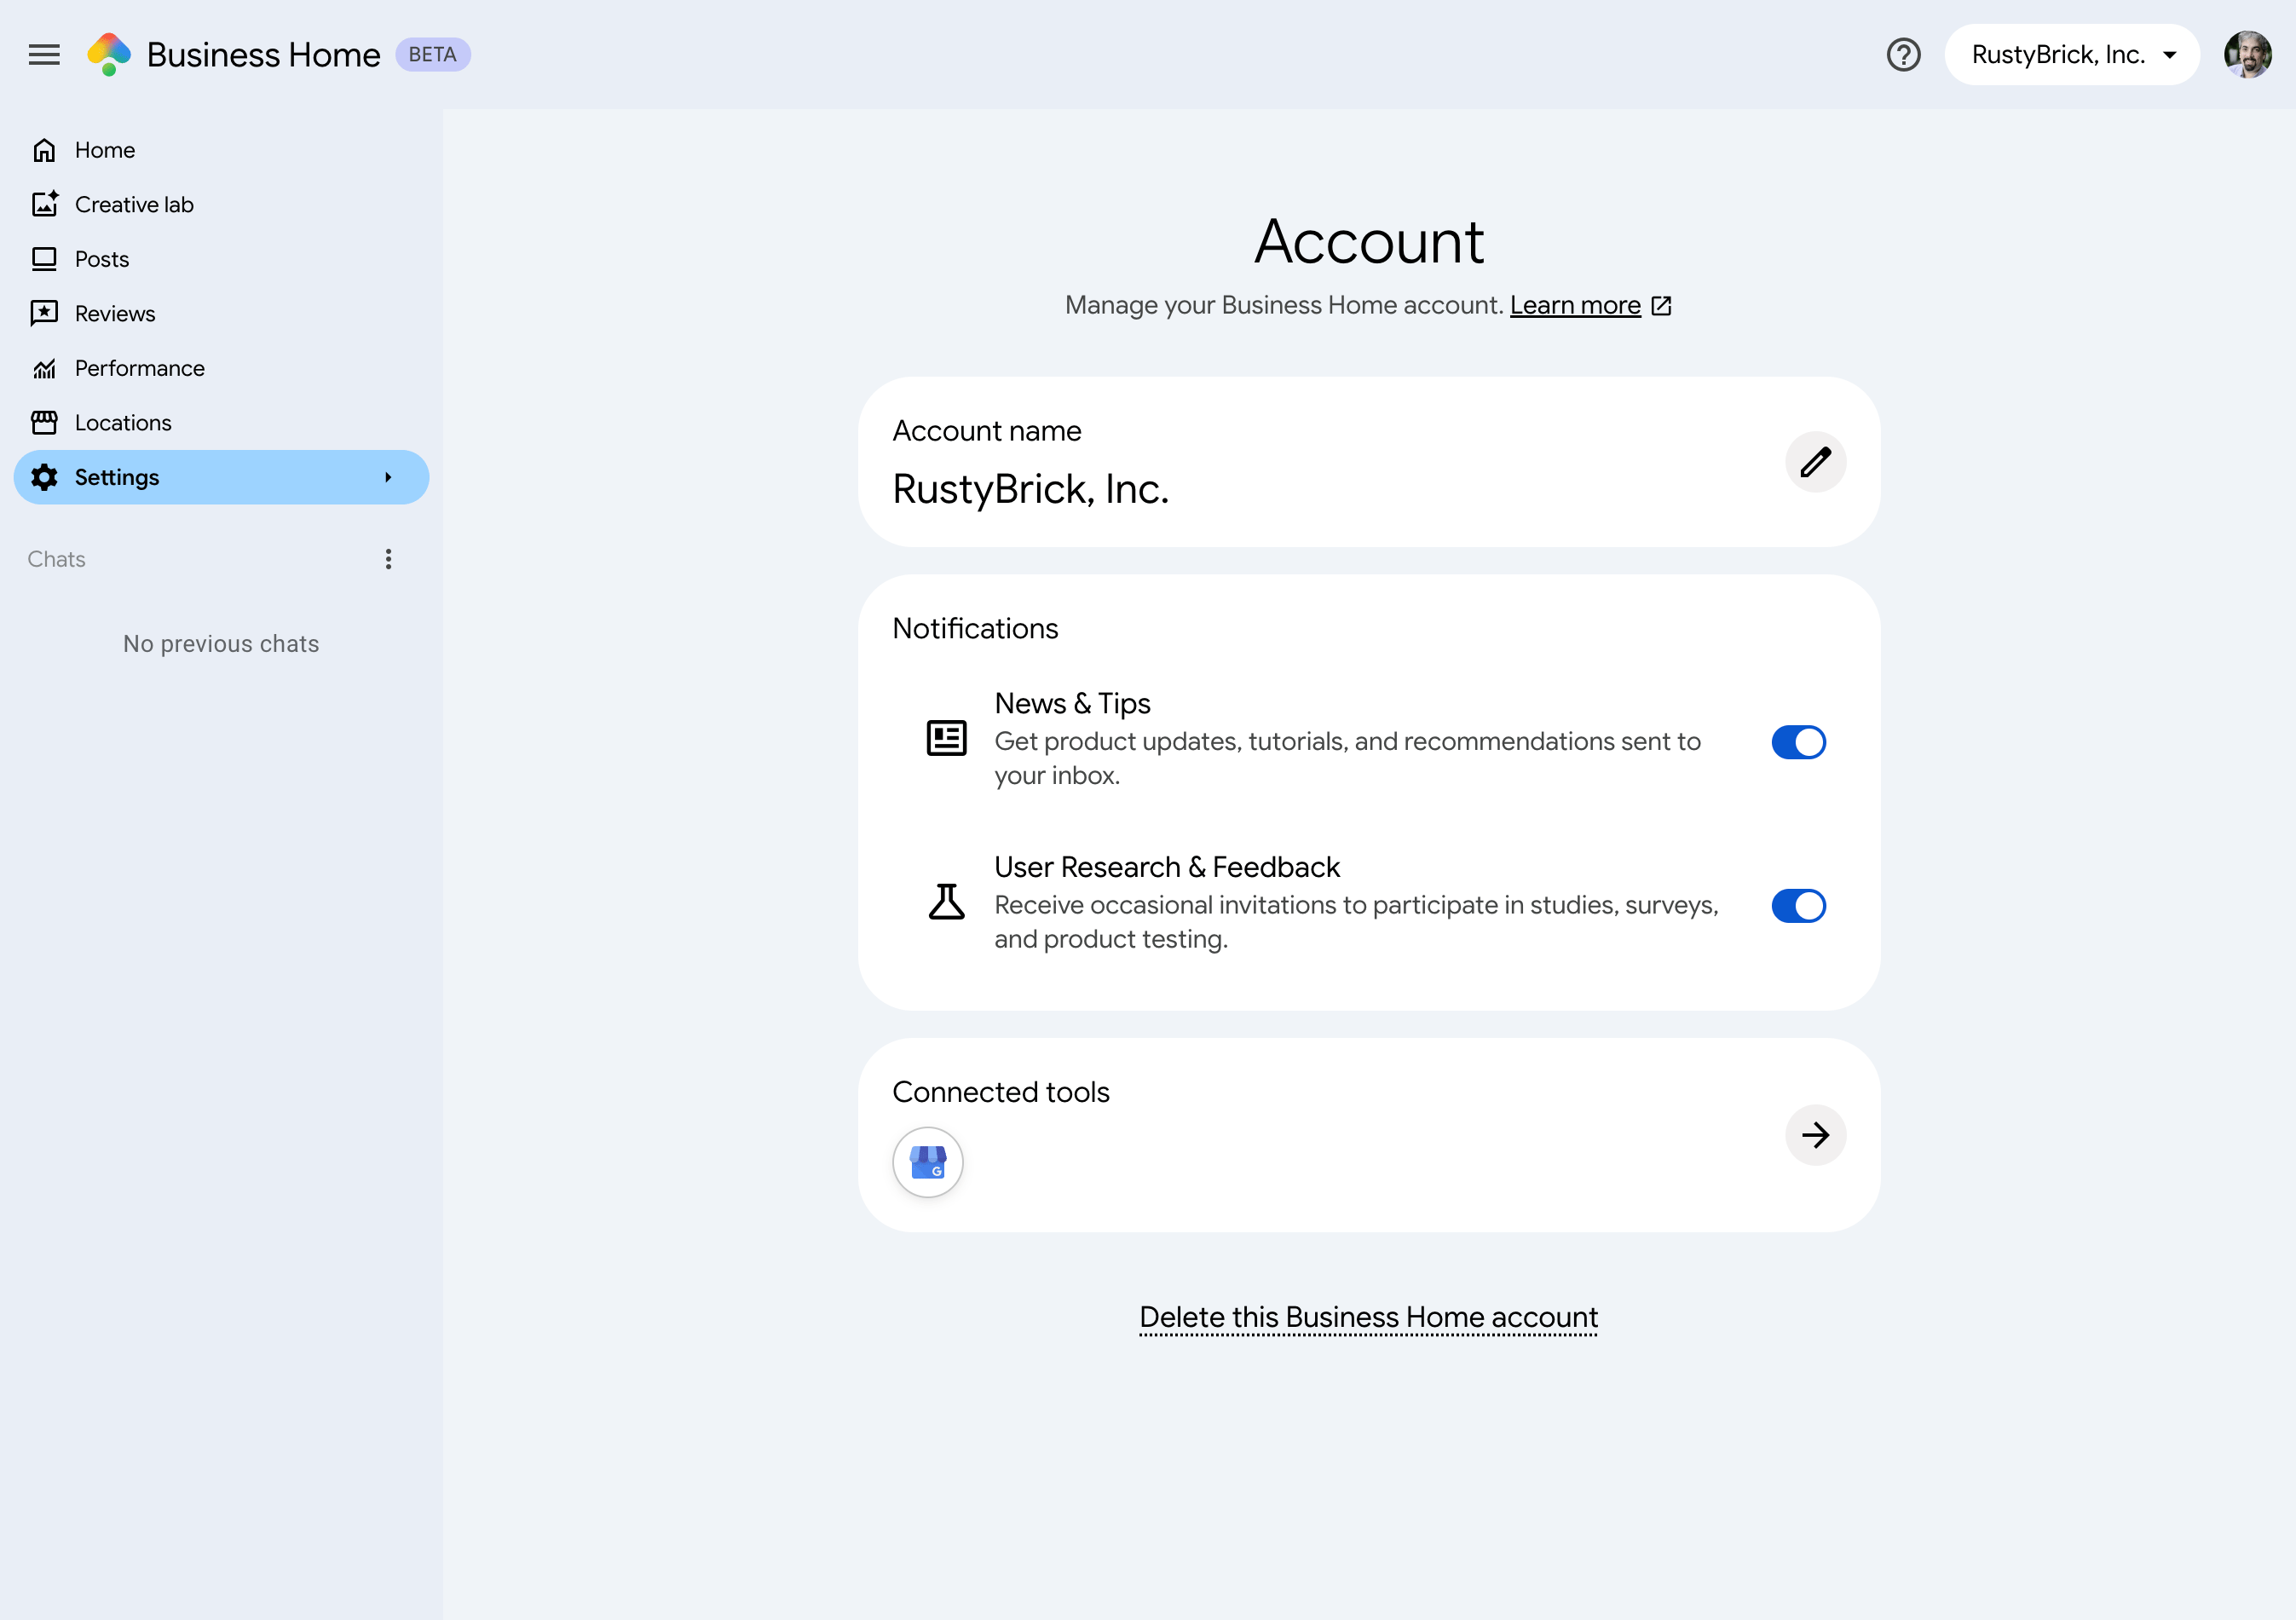The width and height of the screenshot is (2296, 1620).
Task: Click the 'Account name' label
Action: pyautogui.click(x=986, y=431)
